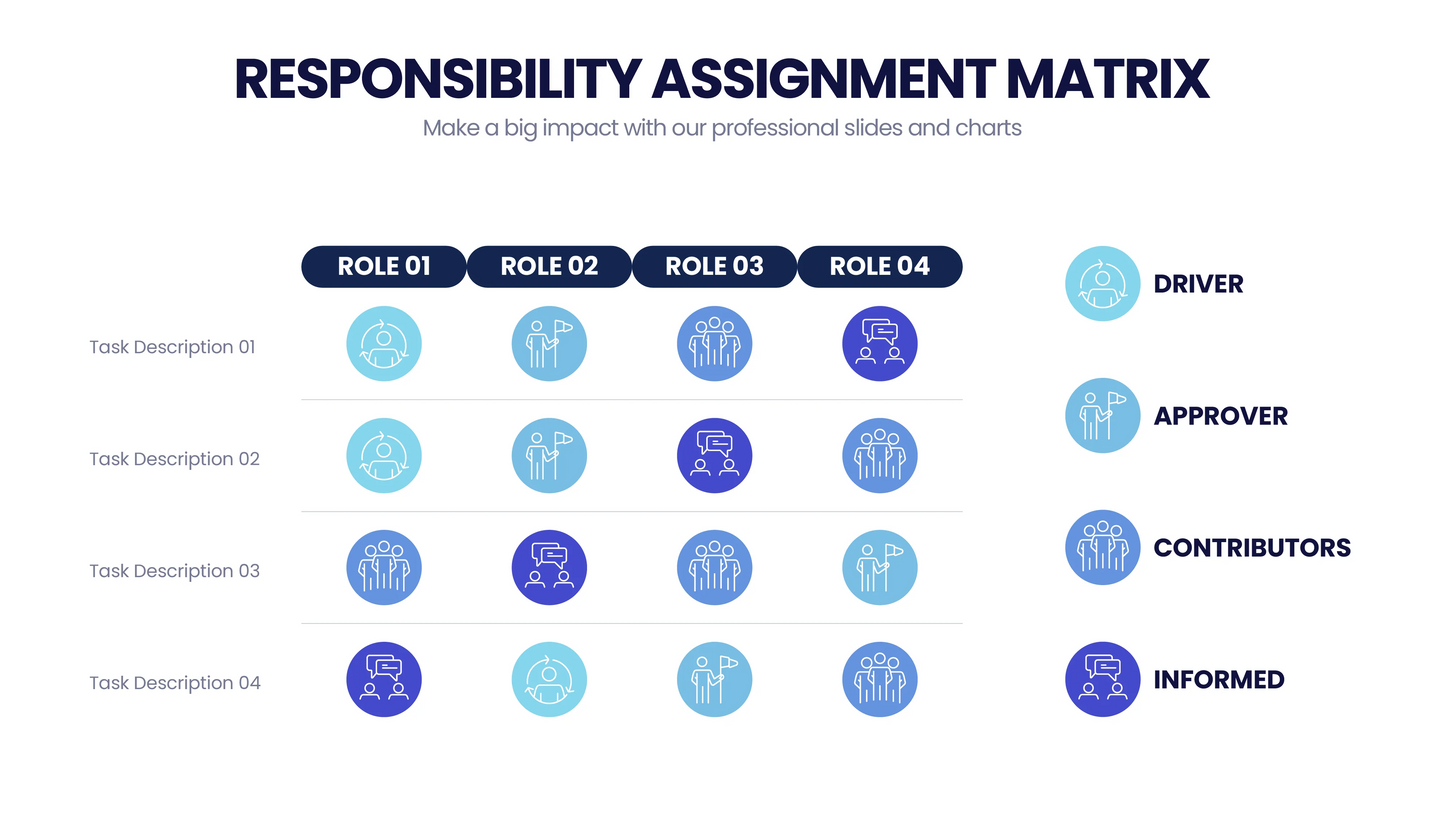This screenshot has width=1445, height=813.
Task: Click the Responsibility Assignment Matrix title
Action: click(x=722, y=80)
